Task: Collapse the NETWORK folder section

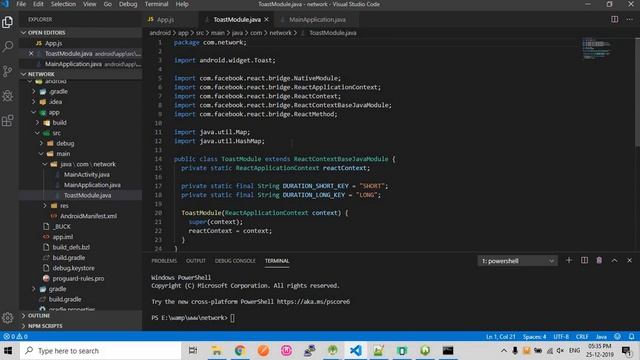Action: 24,74
